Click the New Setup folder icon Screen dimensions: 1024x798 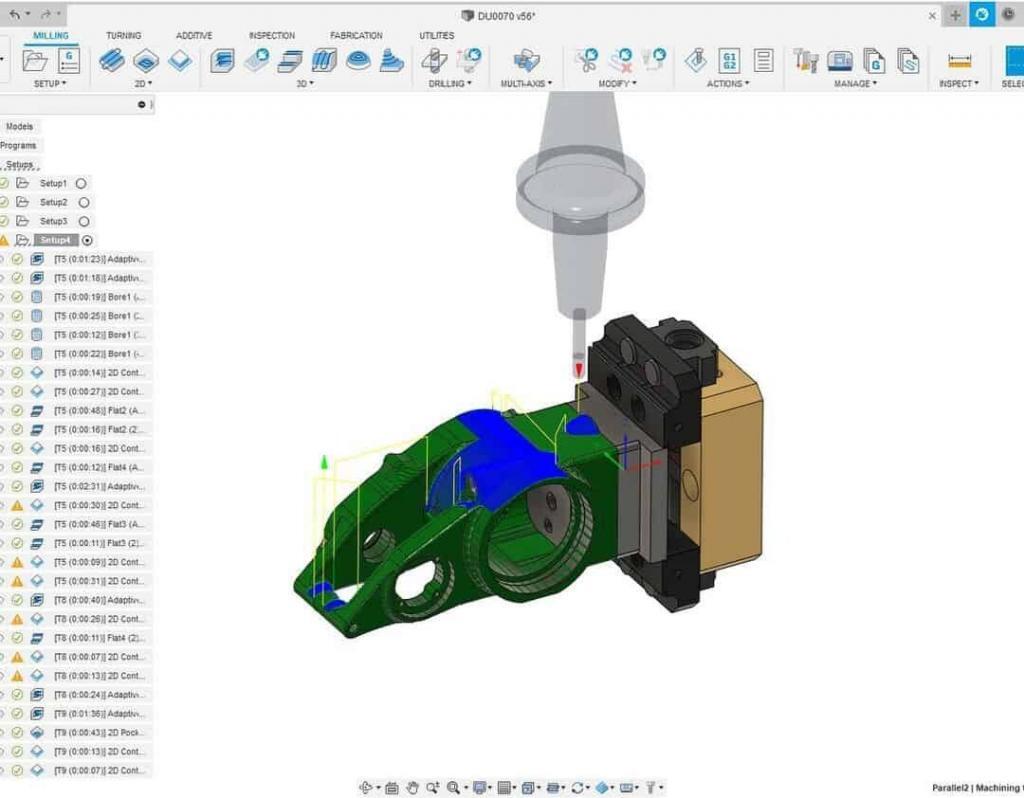coord(35,61)
